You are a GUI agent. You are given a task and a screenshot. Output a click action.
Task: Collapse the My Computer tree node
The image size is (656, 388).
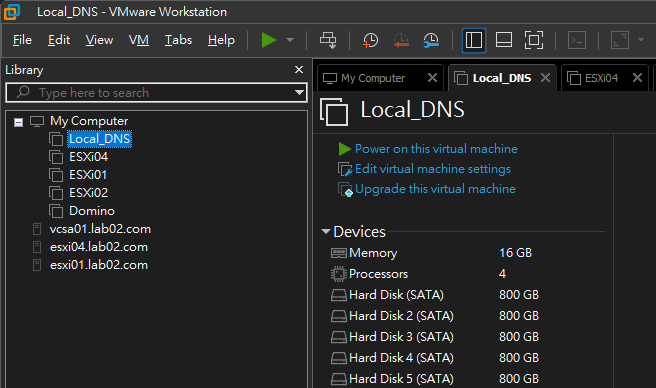[x=18, y=122]
